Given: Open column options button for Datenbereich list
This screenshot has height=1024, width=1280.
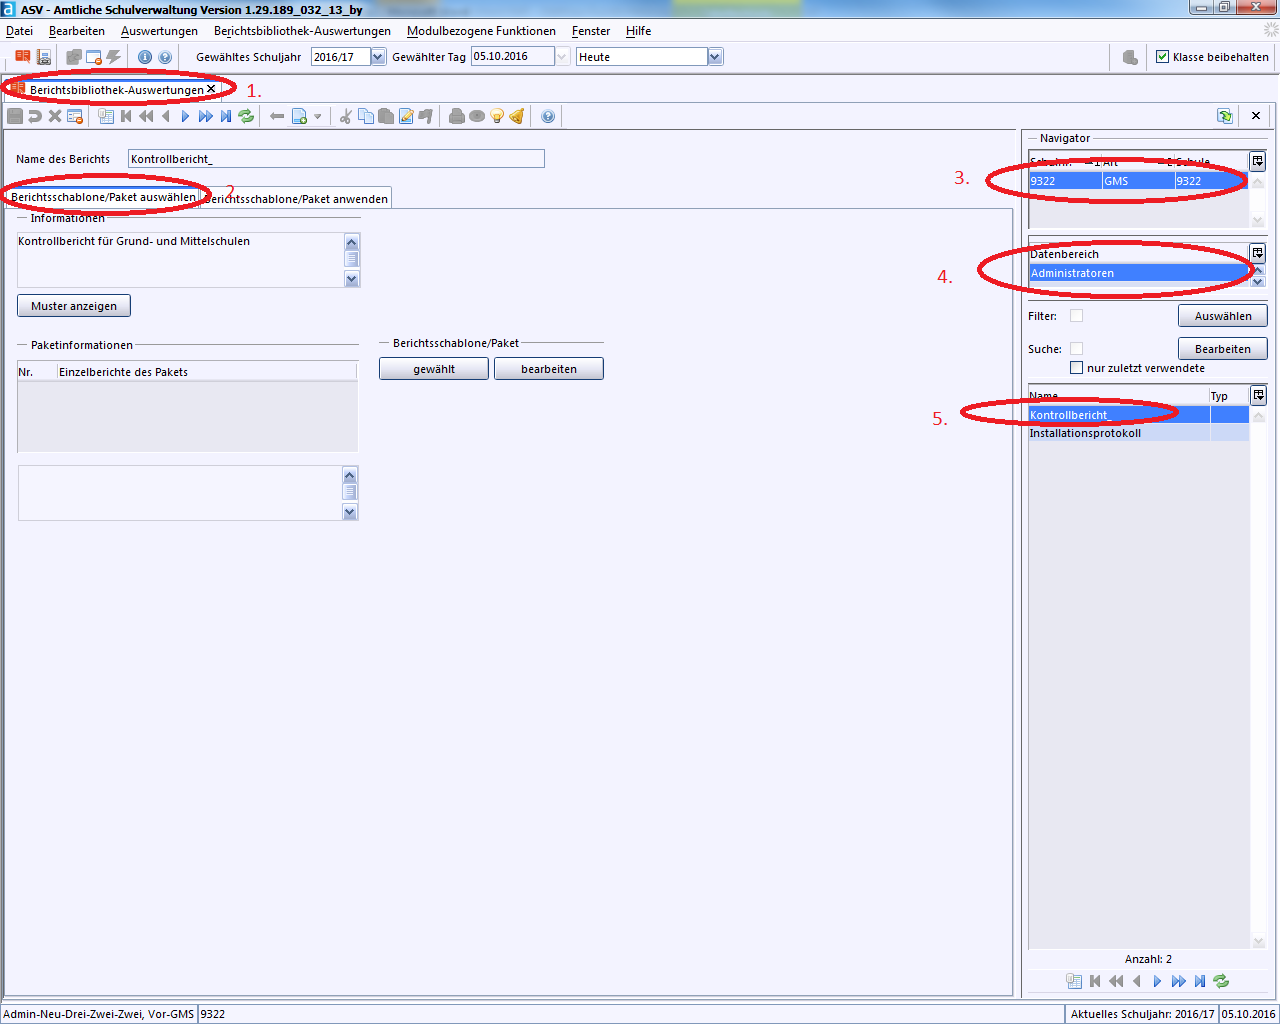Looking at the screenshot, I should coord(1258,253).
